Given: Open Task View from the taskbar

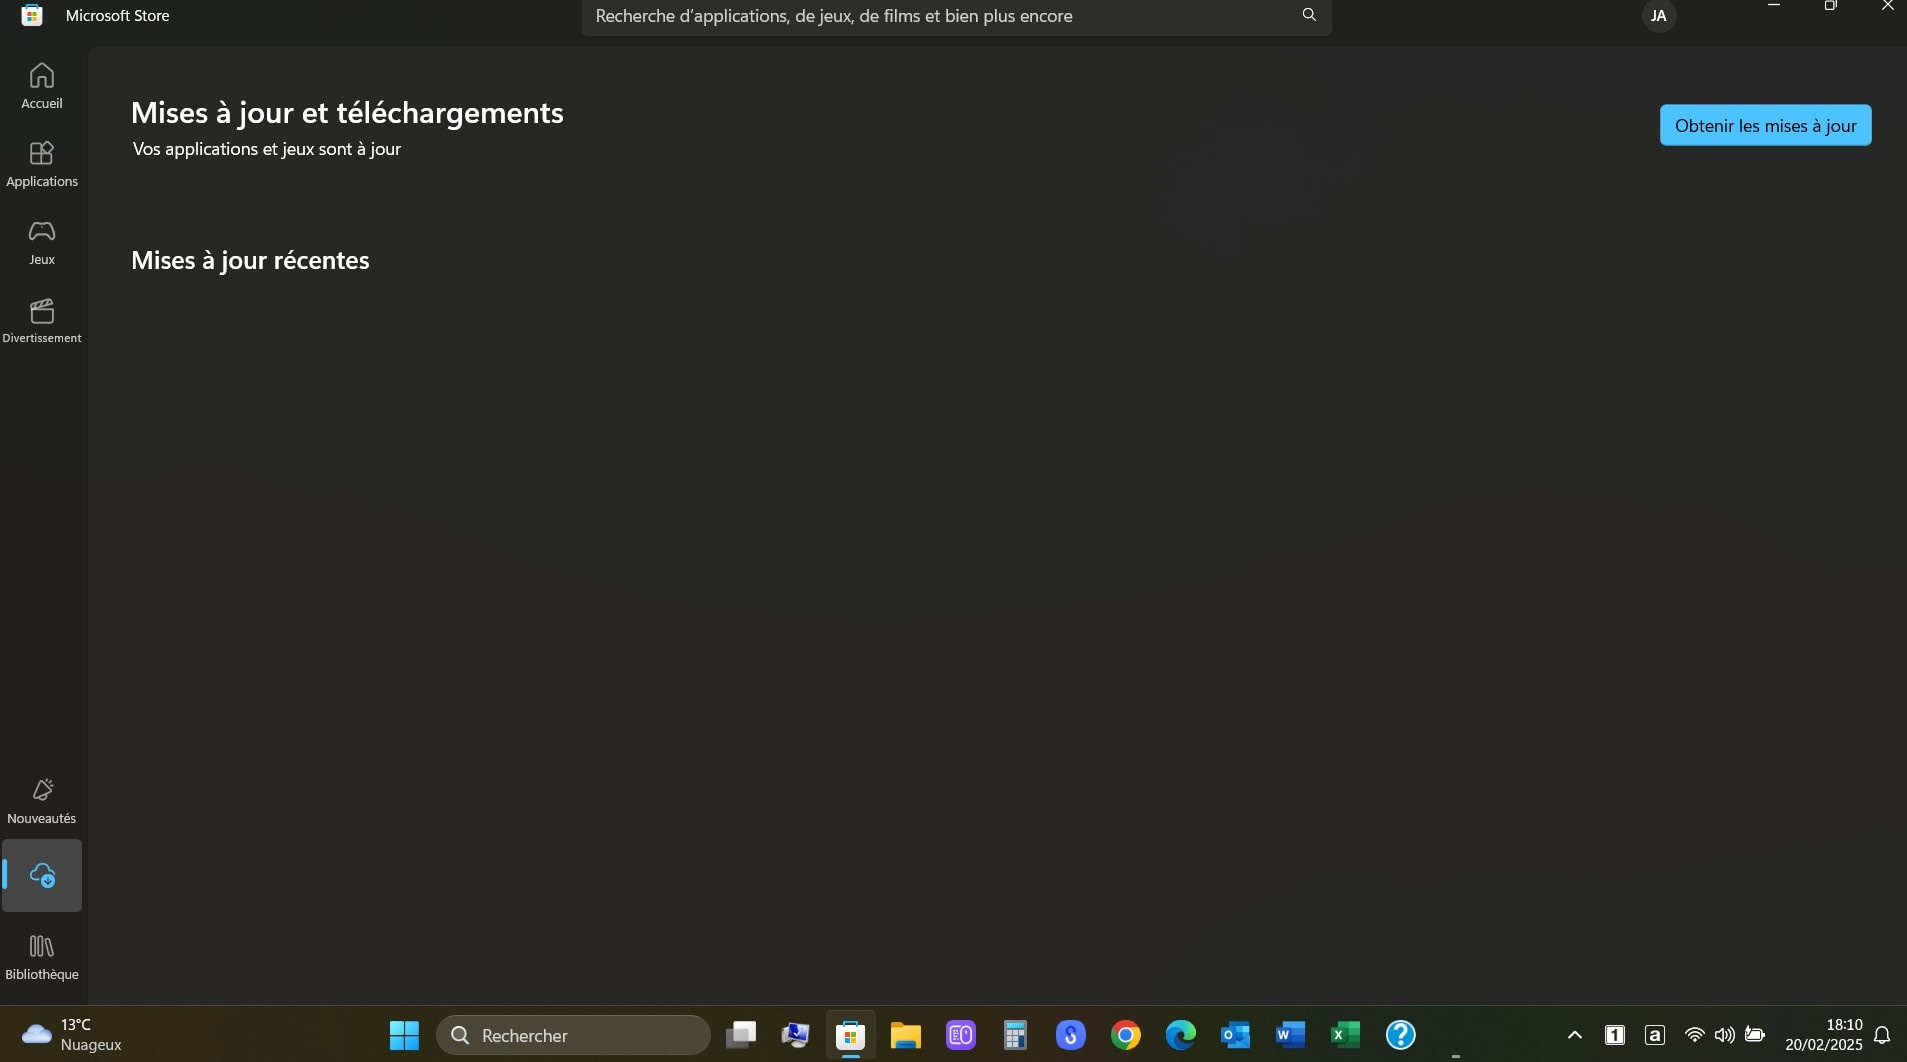Looking at the screenshot, I should point(741,1035).
